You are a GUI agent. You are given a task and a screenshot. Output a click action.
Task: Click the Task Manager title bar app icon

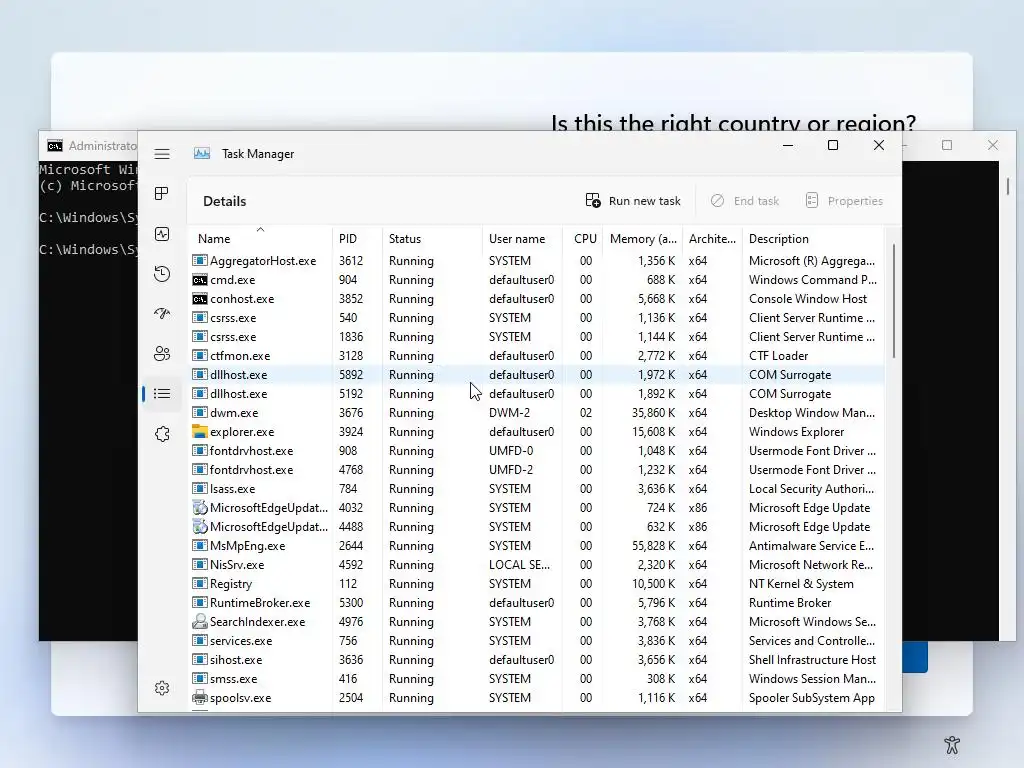coord(202,153)
